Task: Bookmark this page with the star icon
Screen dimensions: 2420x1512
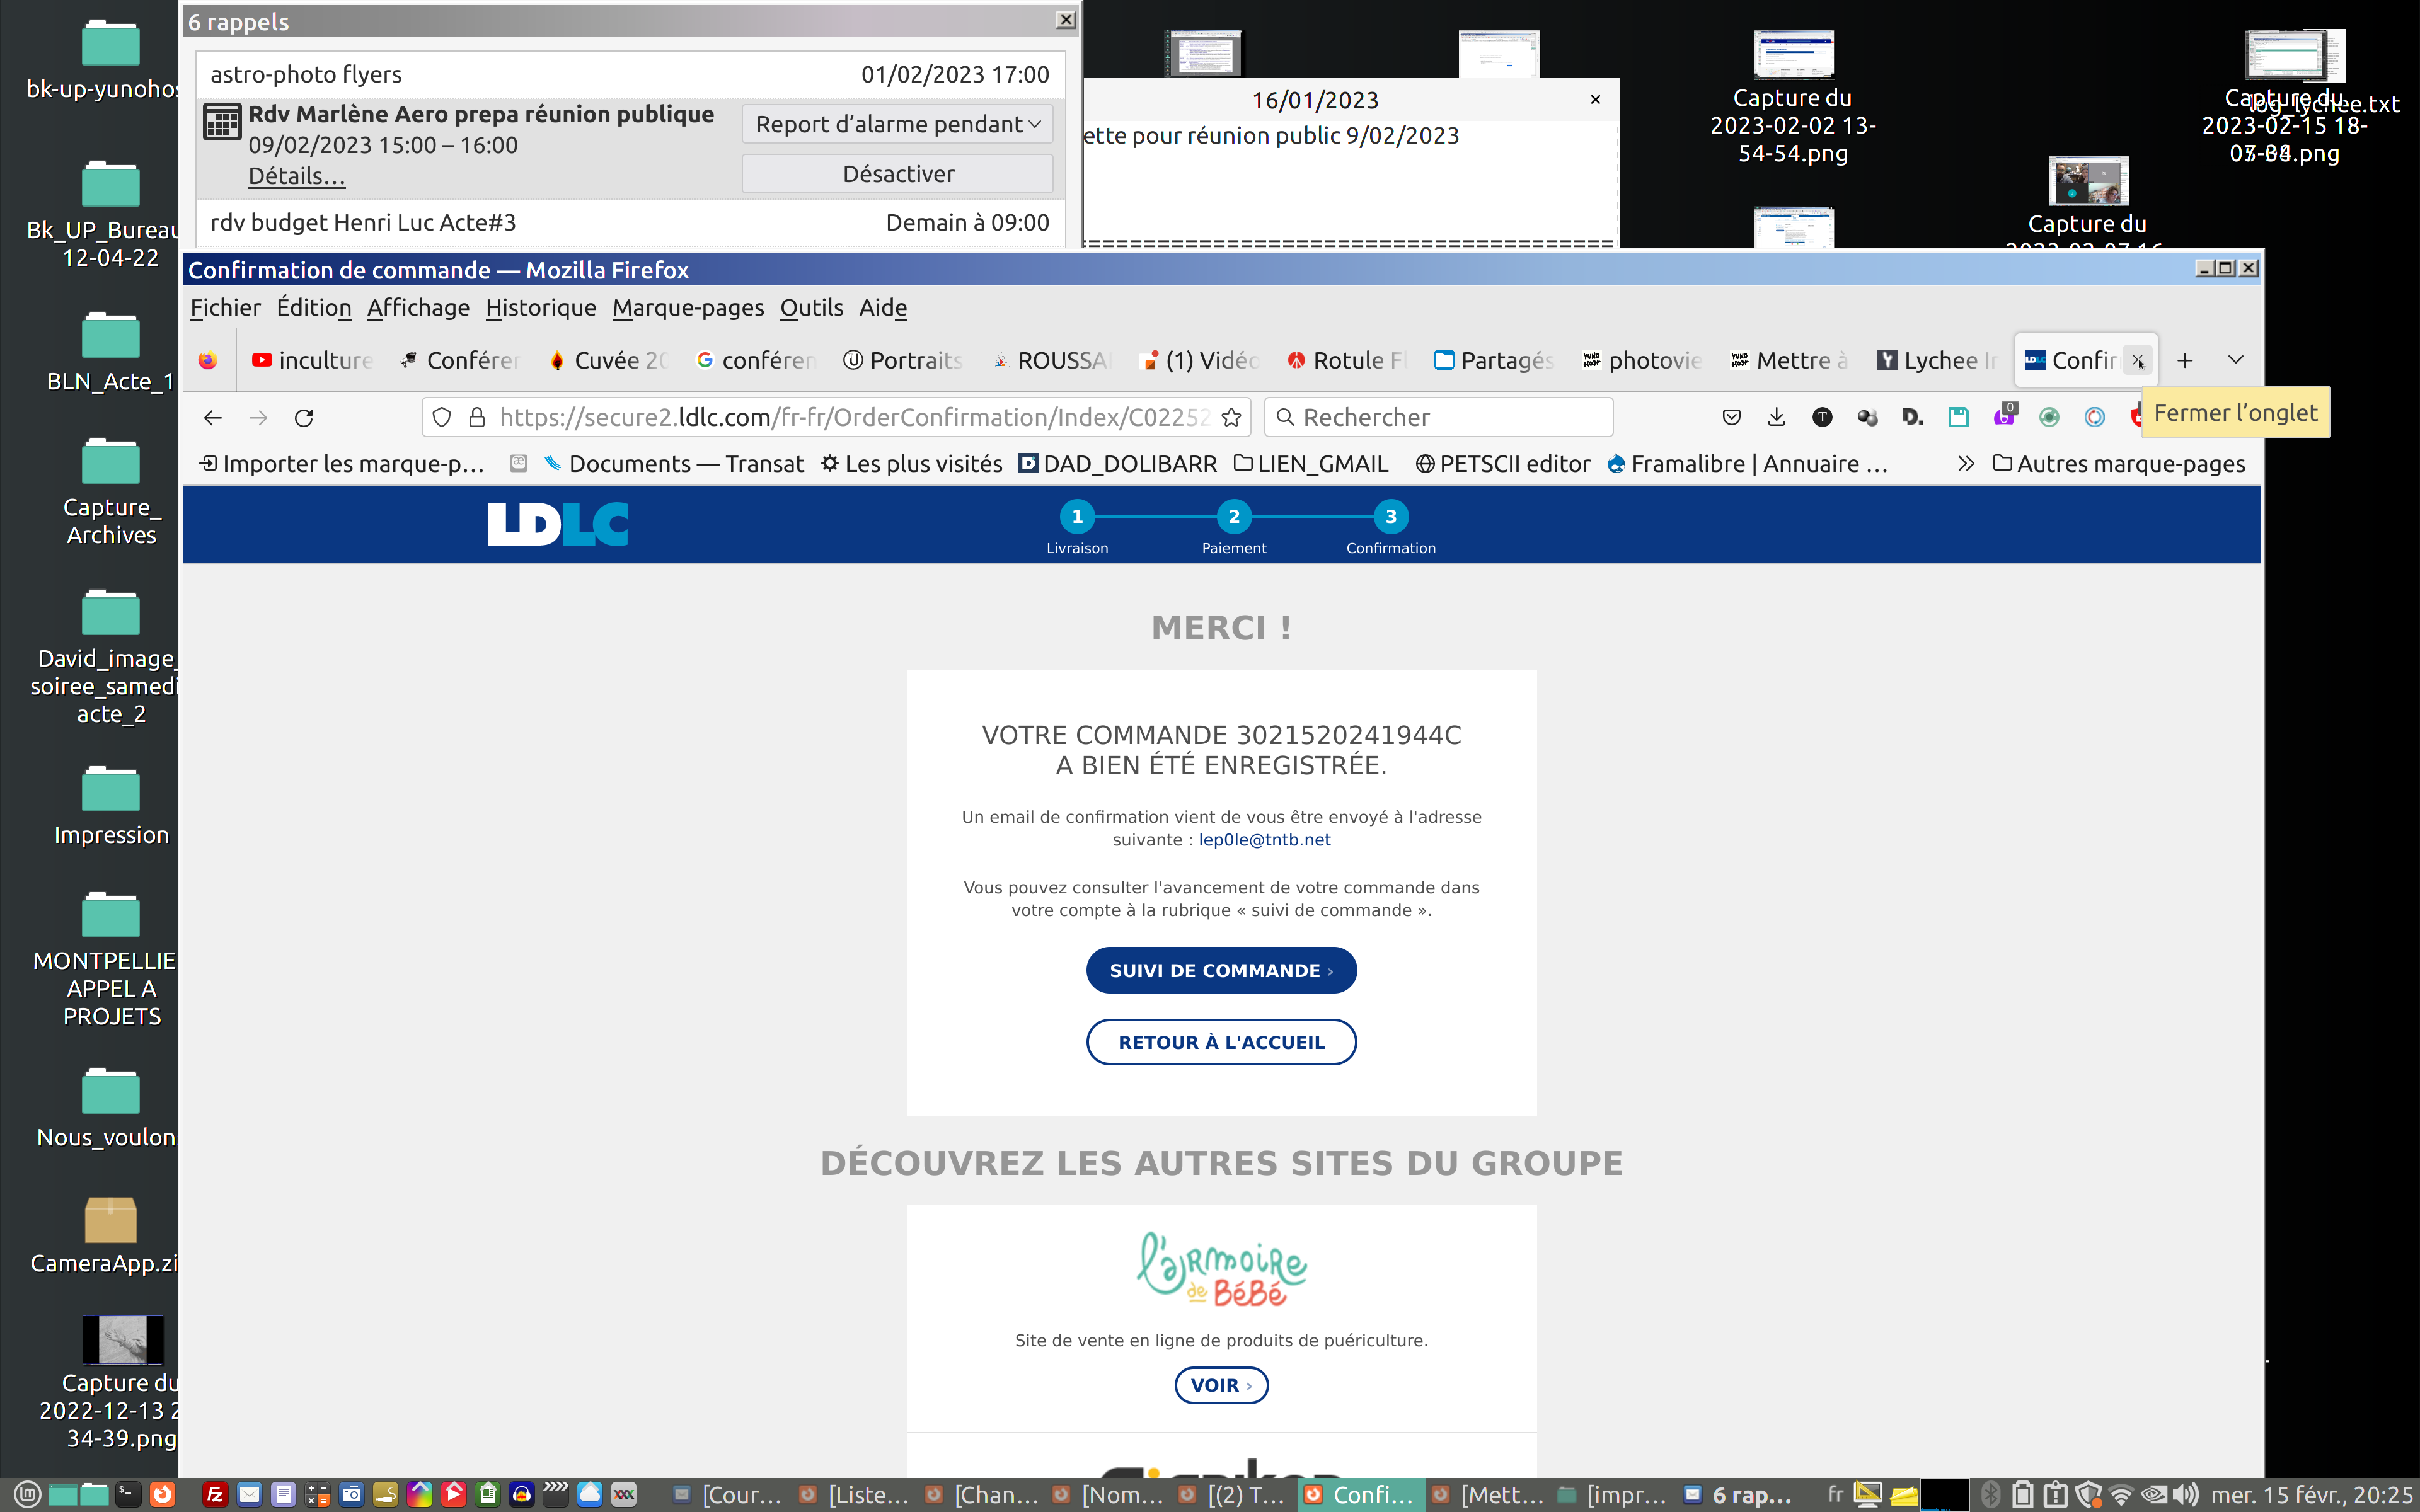Action: [x=1231, y=417]
